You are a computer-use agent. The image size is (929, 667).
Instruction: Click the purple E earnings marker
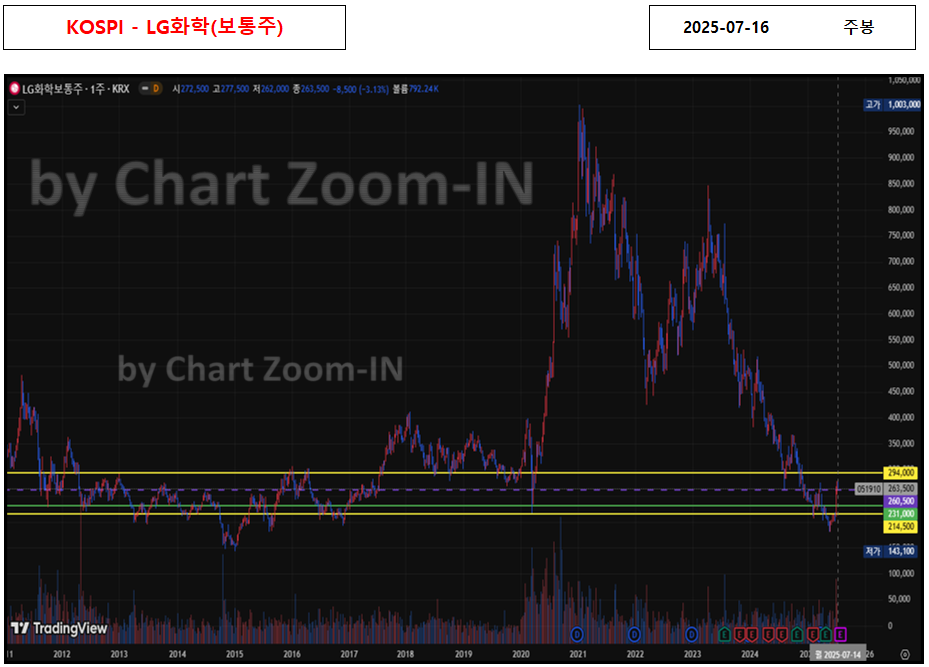pos(840,634)
